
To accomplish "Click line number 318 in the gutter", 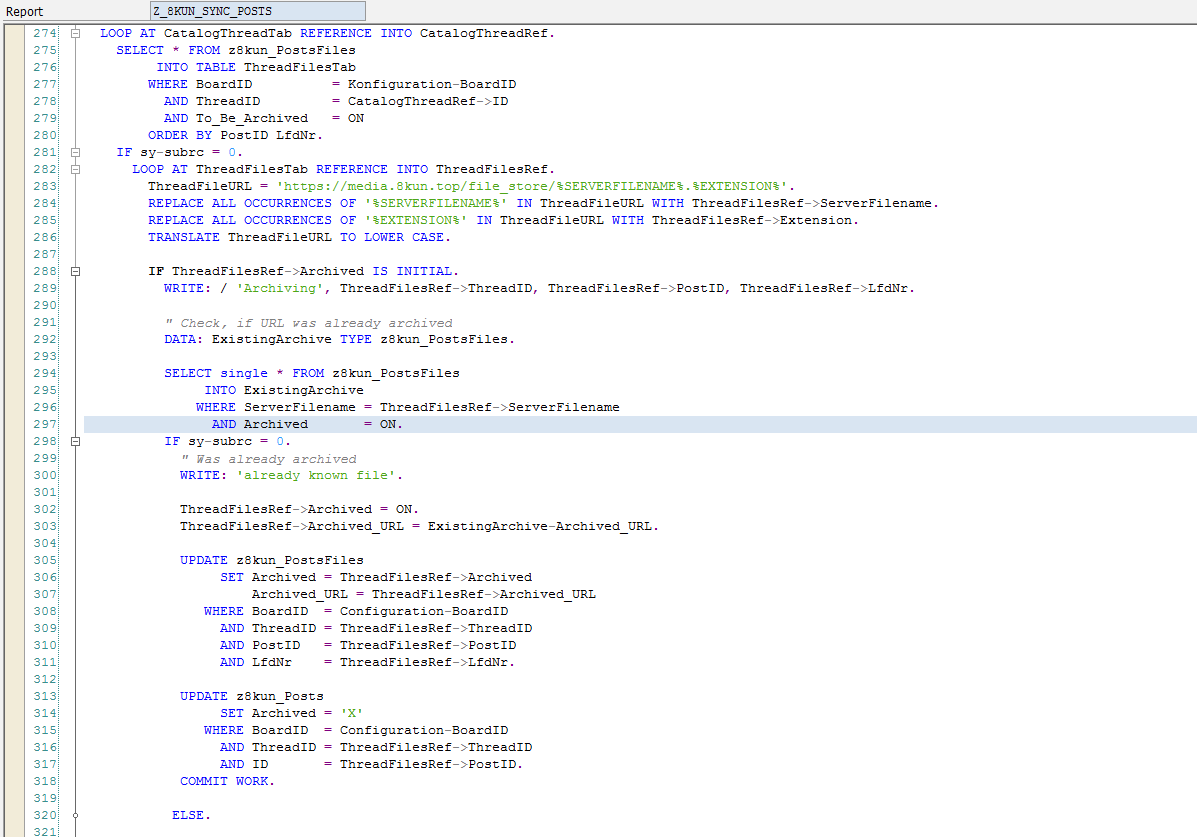I will click(45, 781).
